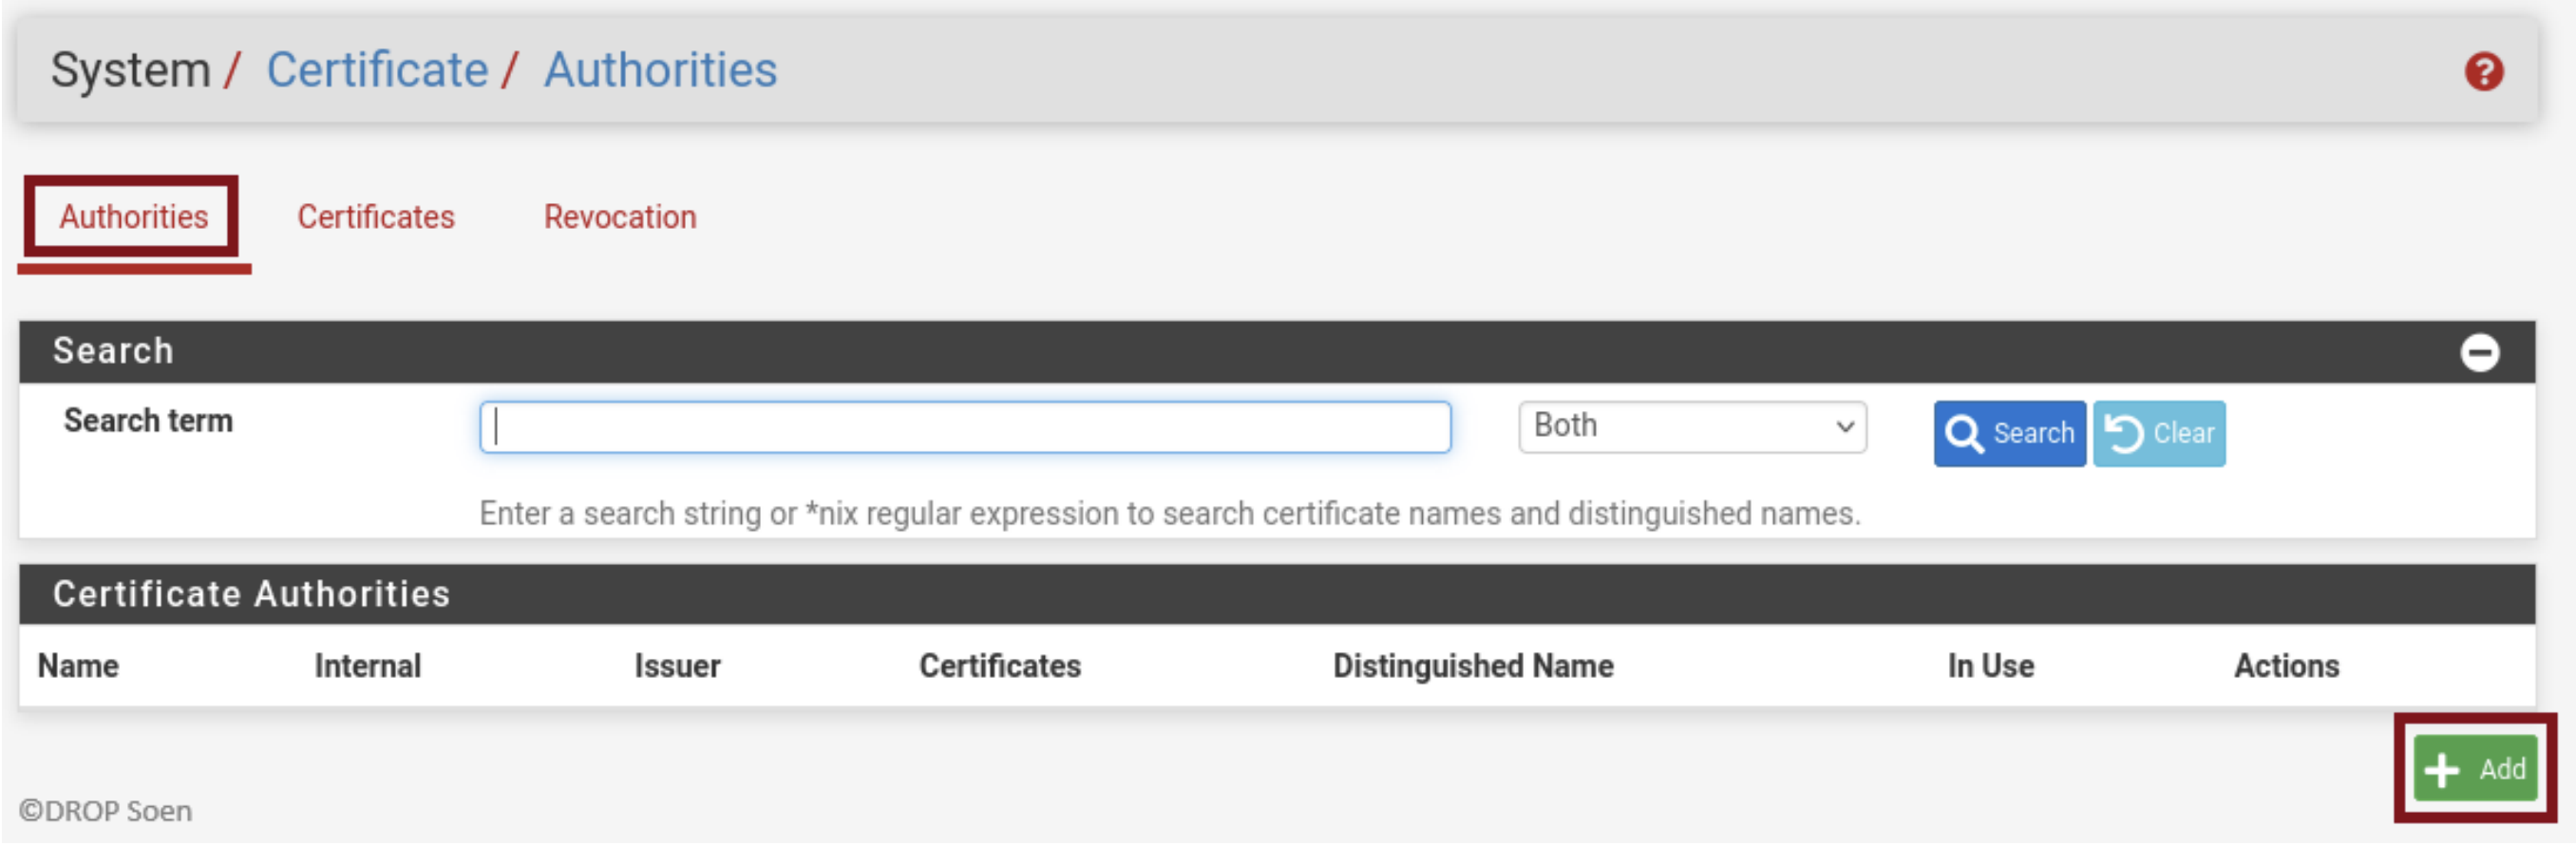Open the red help question mark icon
The width and height of the screenshot is (2576, 845).
pyautogui.click(x=2483, y=72)
